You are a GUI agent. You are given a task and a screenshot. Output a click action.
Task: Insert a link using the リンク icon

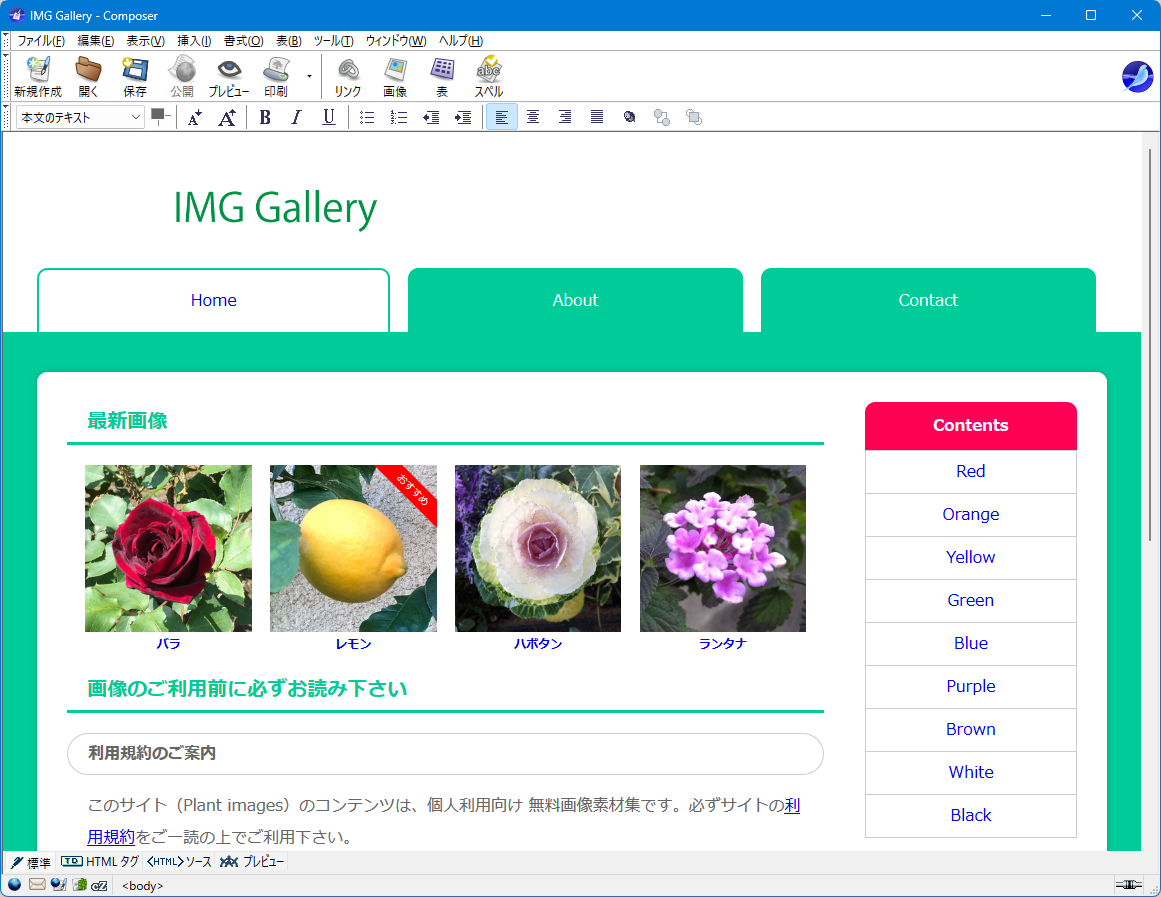pos(347,76)
